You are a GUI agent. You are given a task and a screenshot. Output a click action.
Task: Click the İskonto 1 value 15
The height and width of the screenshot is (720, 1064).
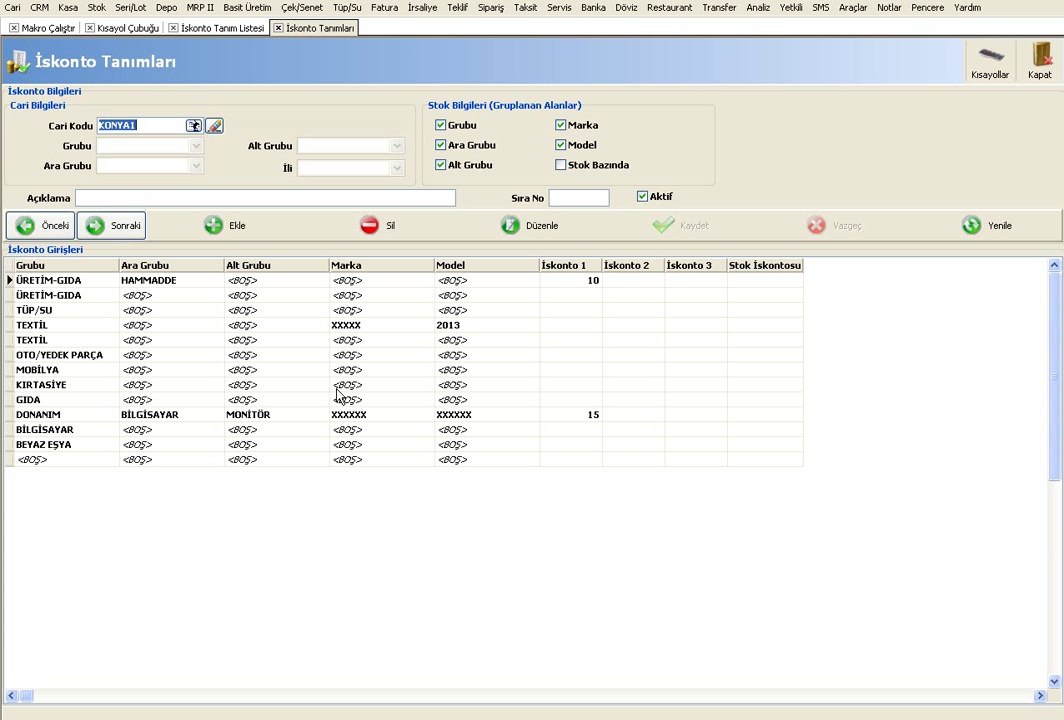click(x=571, y=415)
